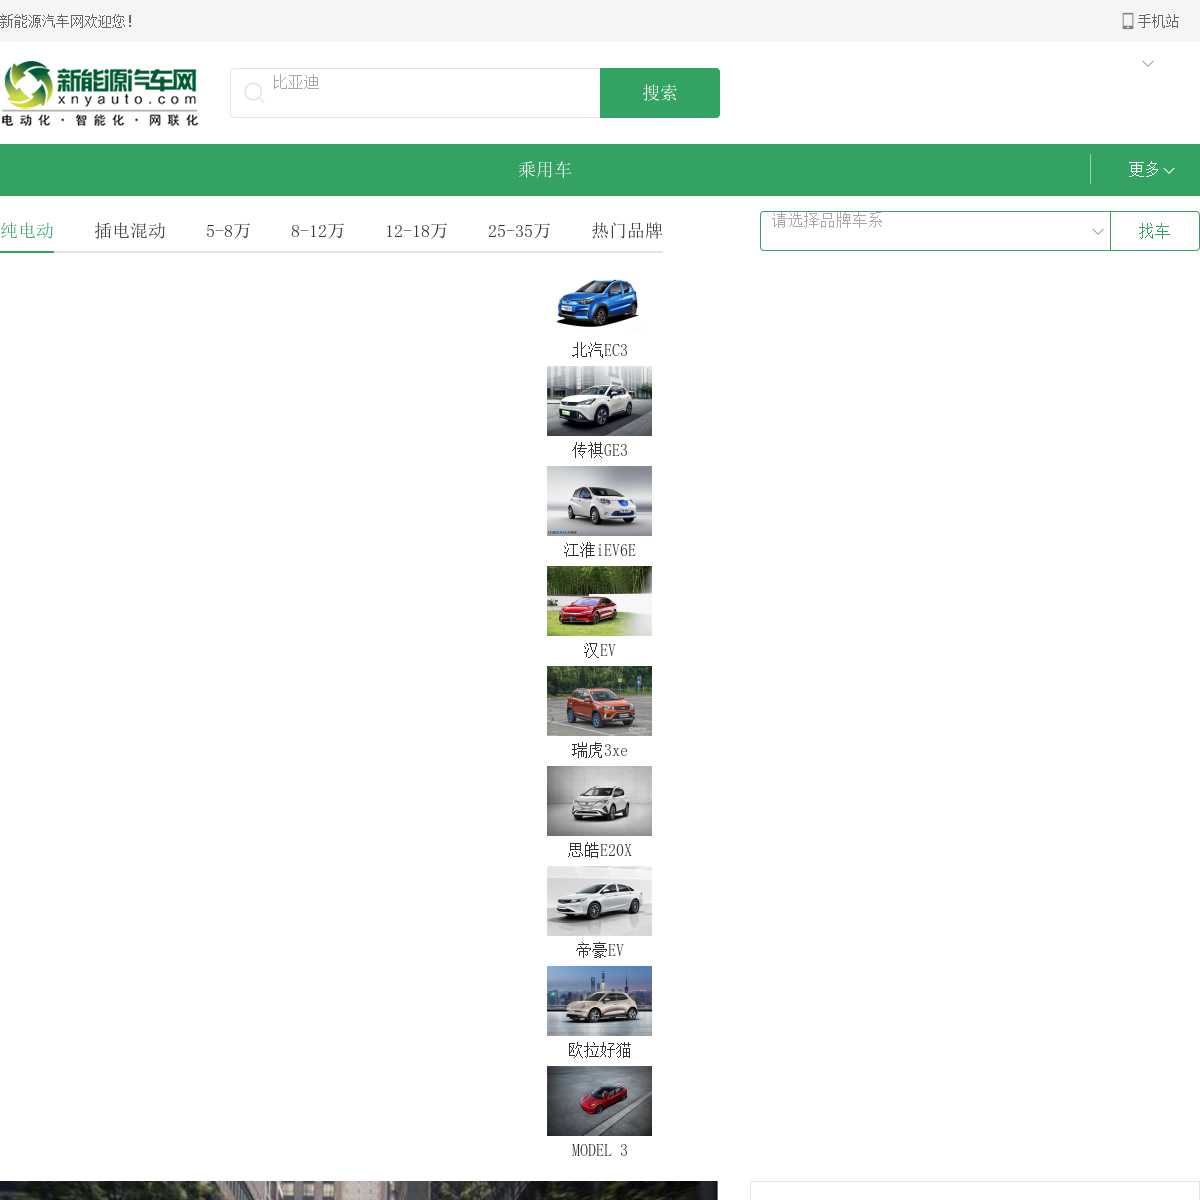Viewport: 1200px width, 1200px height.
Task: Click the red 汉EV car picture
Action: pyautogui.click(x=599, y=601)
